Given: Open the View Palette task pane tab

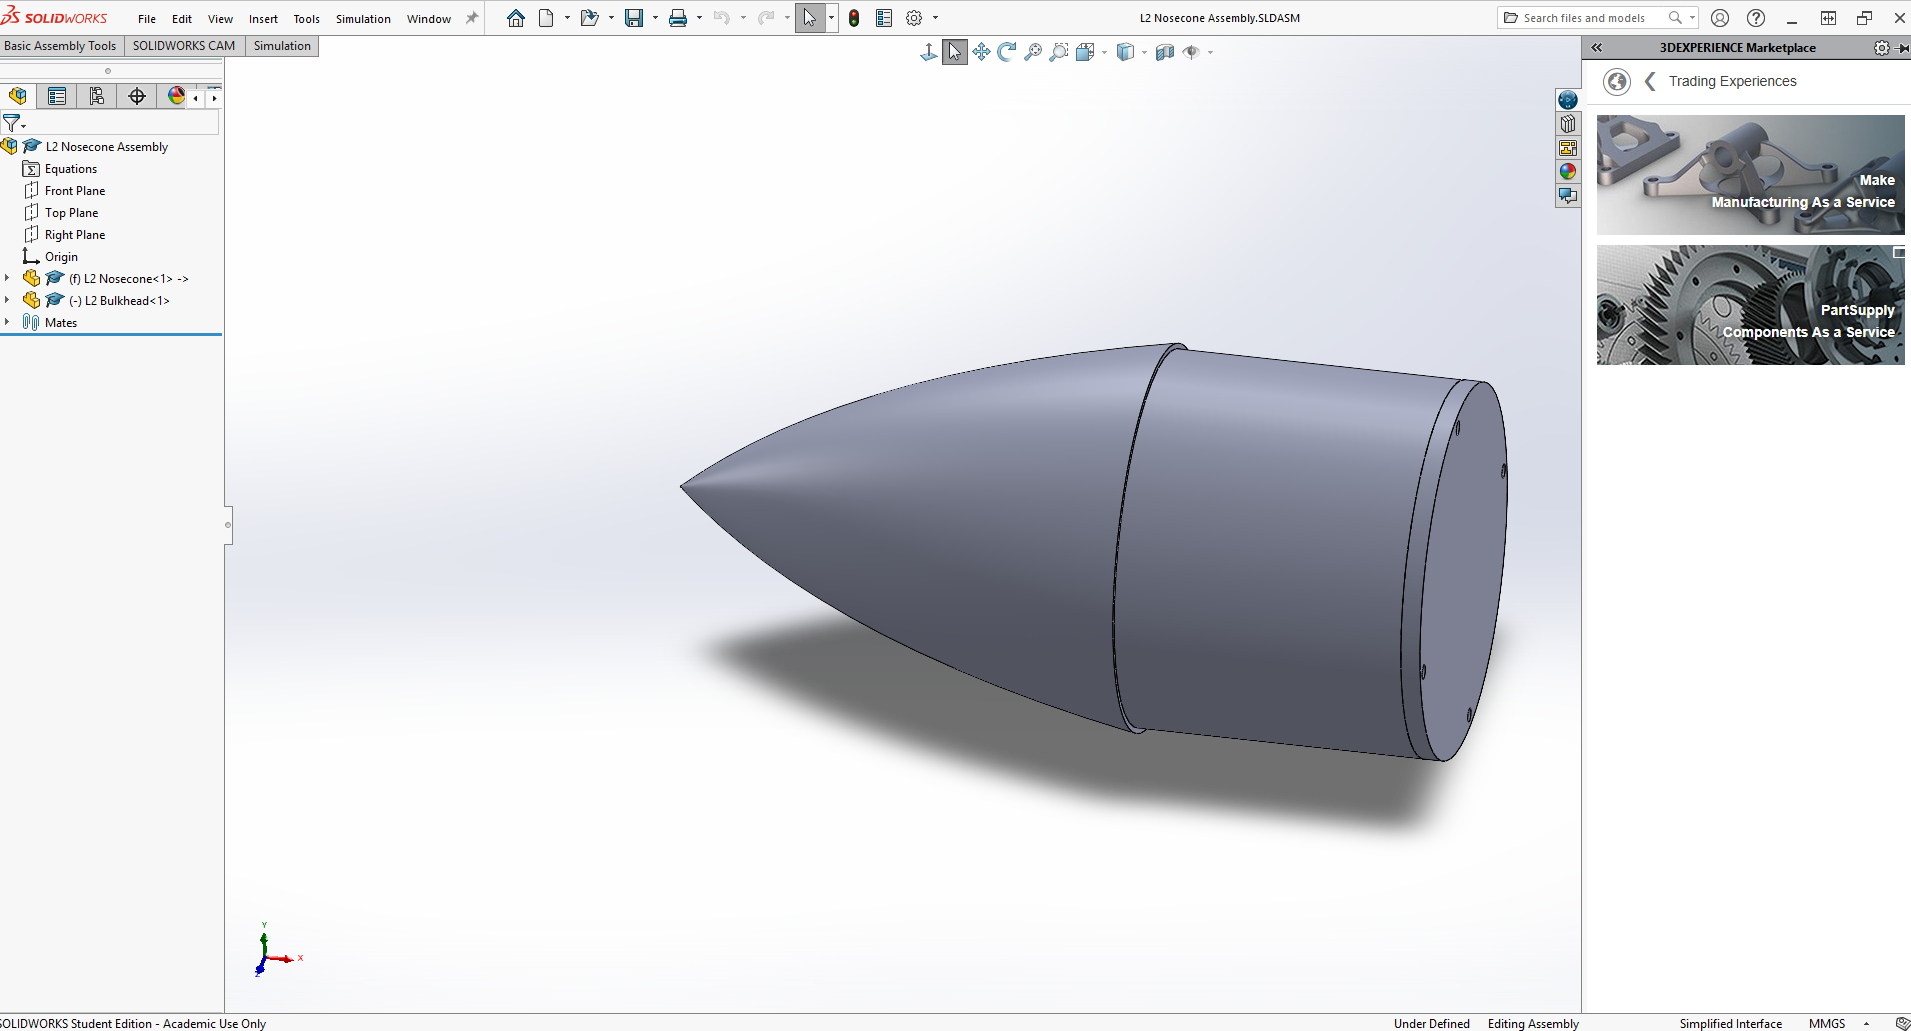Looking at the screenshot, I should (x=1568, y=148).
